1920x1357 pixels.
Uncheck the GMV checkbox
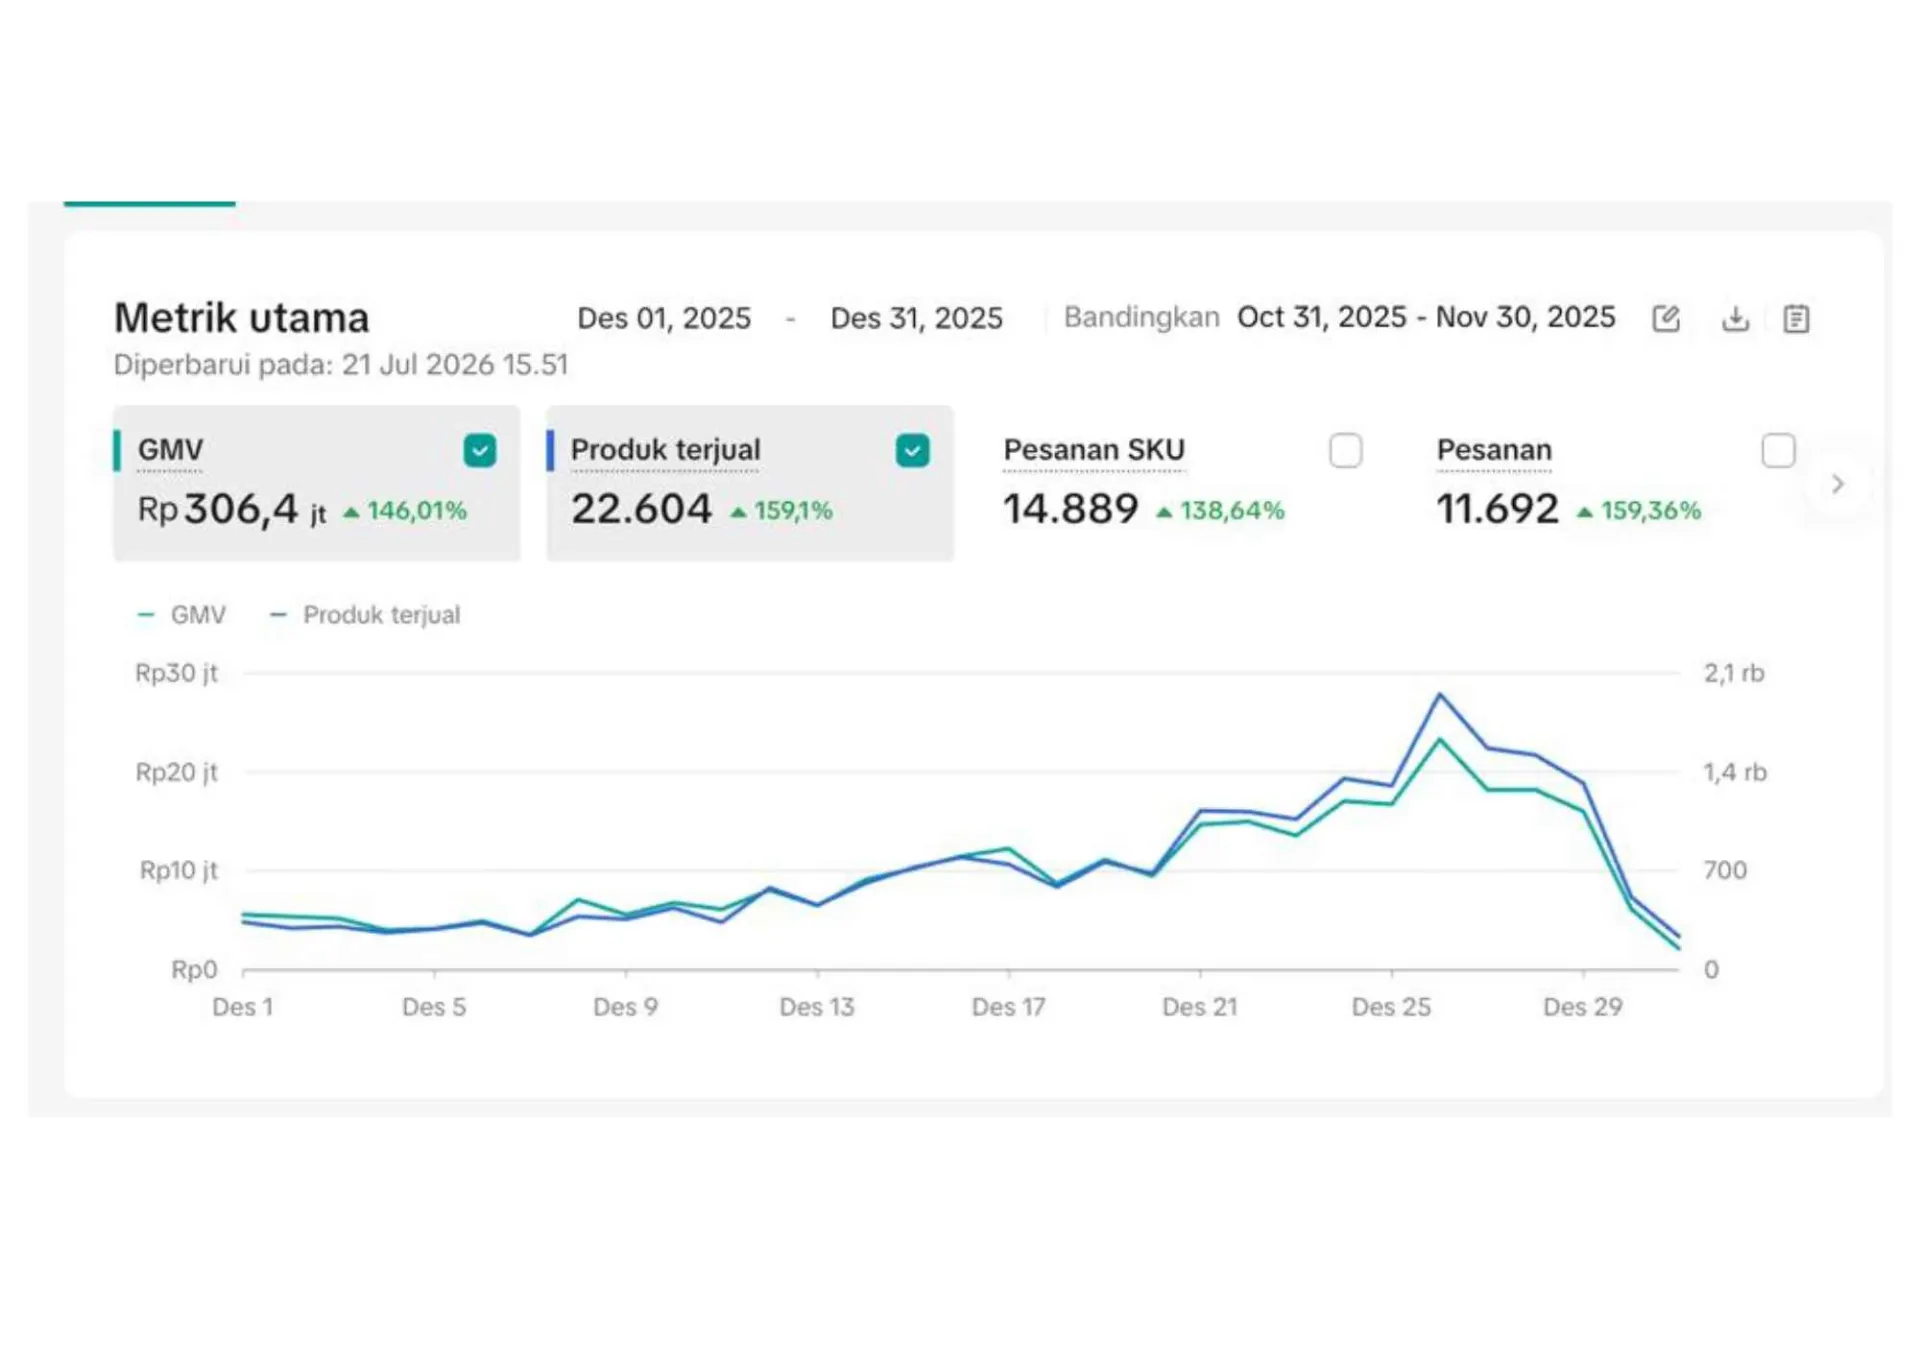480,450
